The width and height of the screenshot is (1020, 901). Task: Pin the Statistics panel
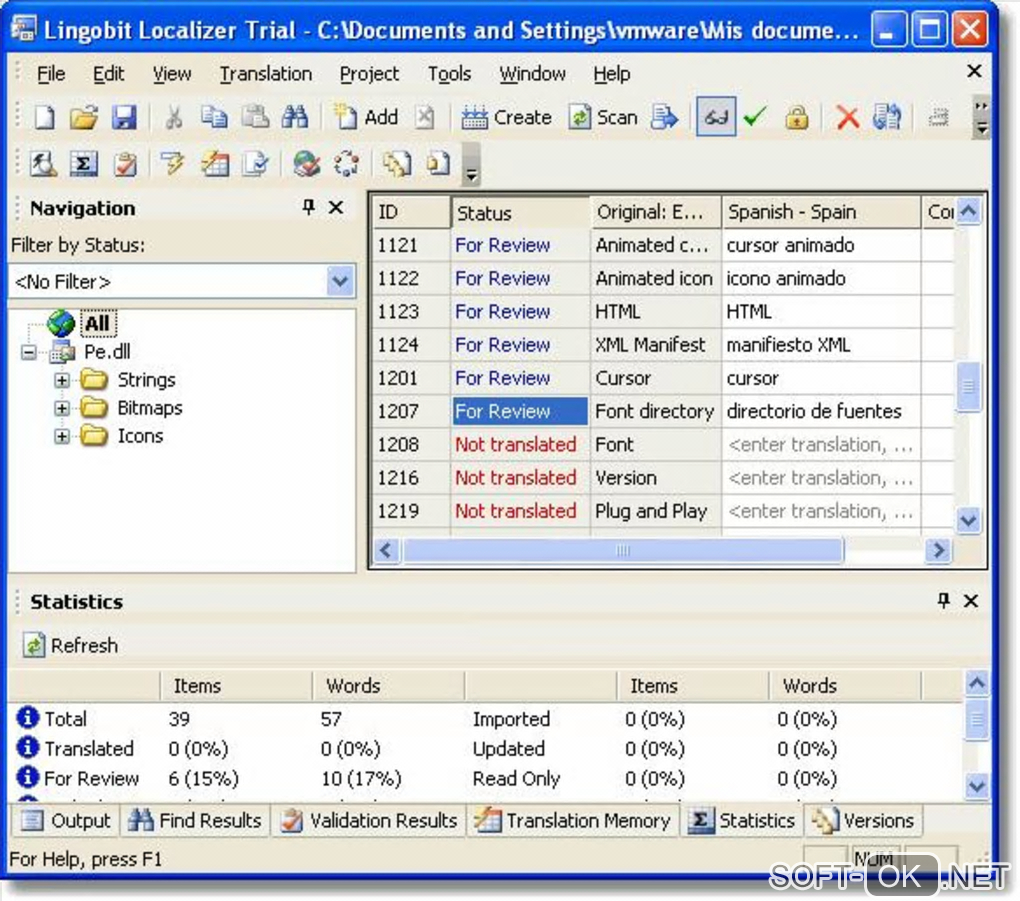943,600
